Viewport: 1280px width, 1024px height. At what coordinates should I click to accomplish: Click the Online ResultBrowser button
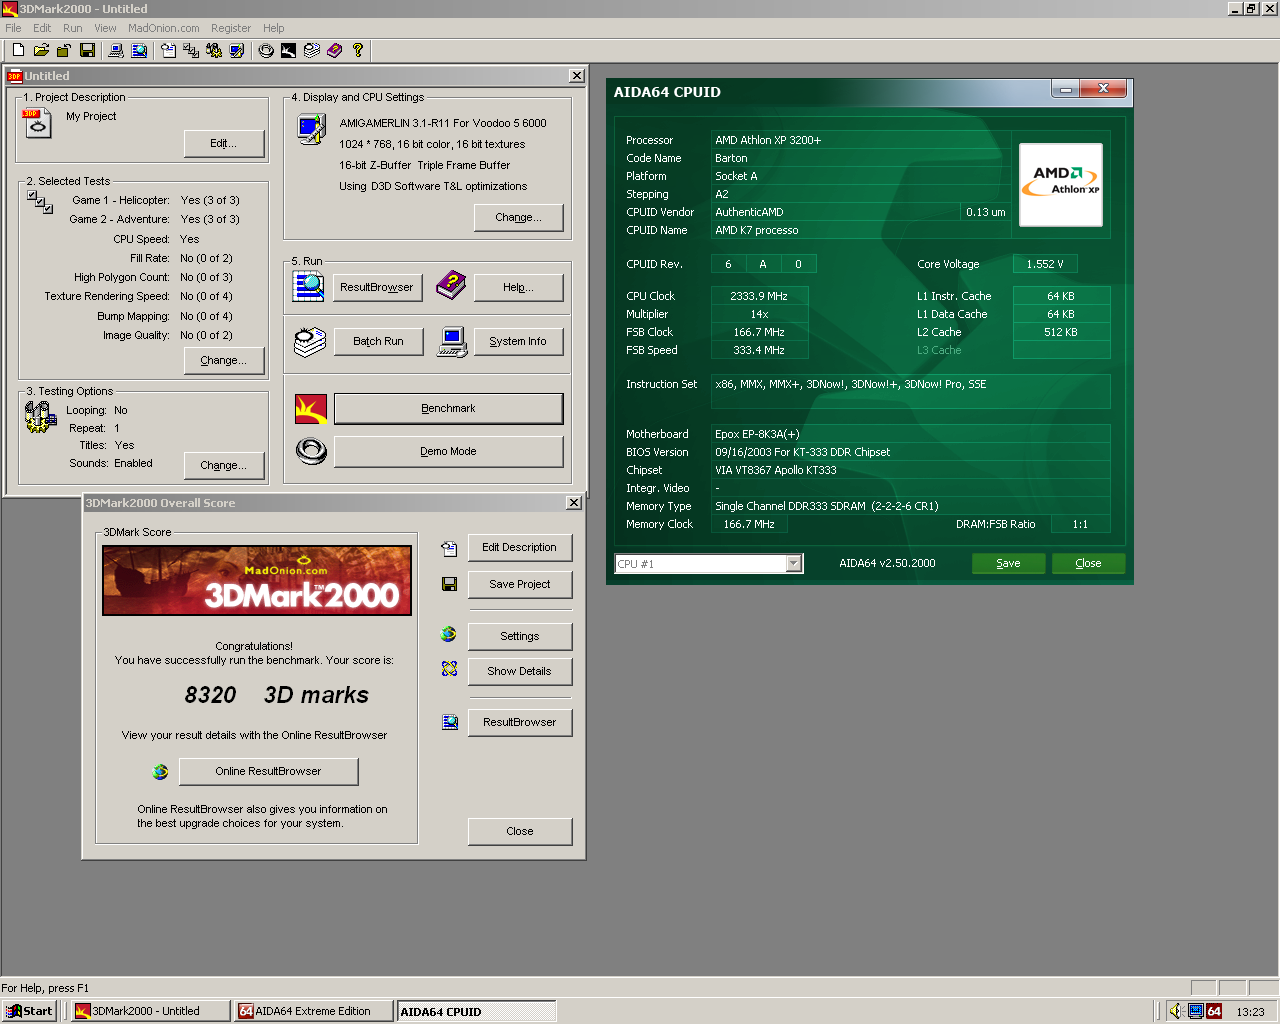[x=268, y=772]
